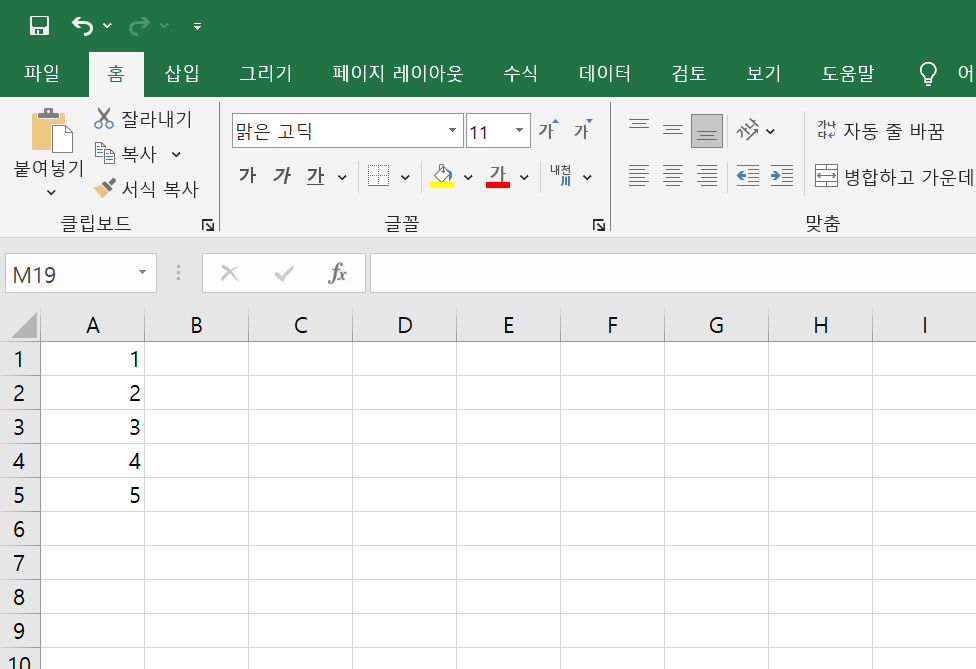The height and width of the screenshot is (669, 976).
Task: Expand the borders dropdown arrow
Action: [x=405, y=177]
